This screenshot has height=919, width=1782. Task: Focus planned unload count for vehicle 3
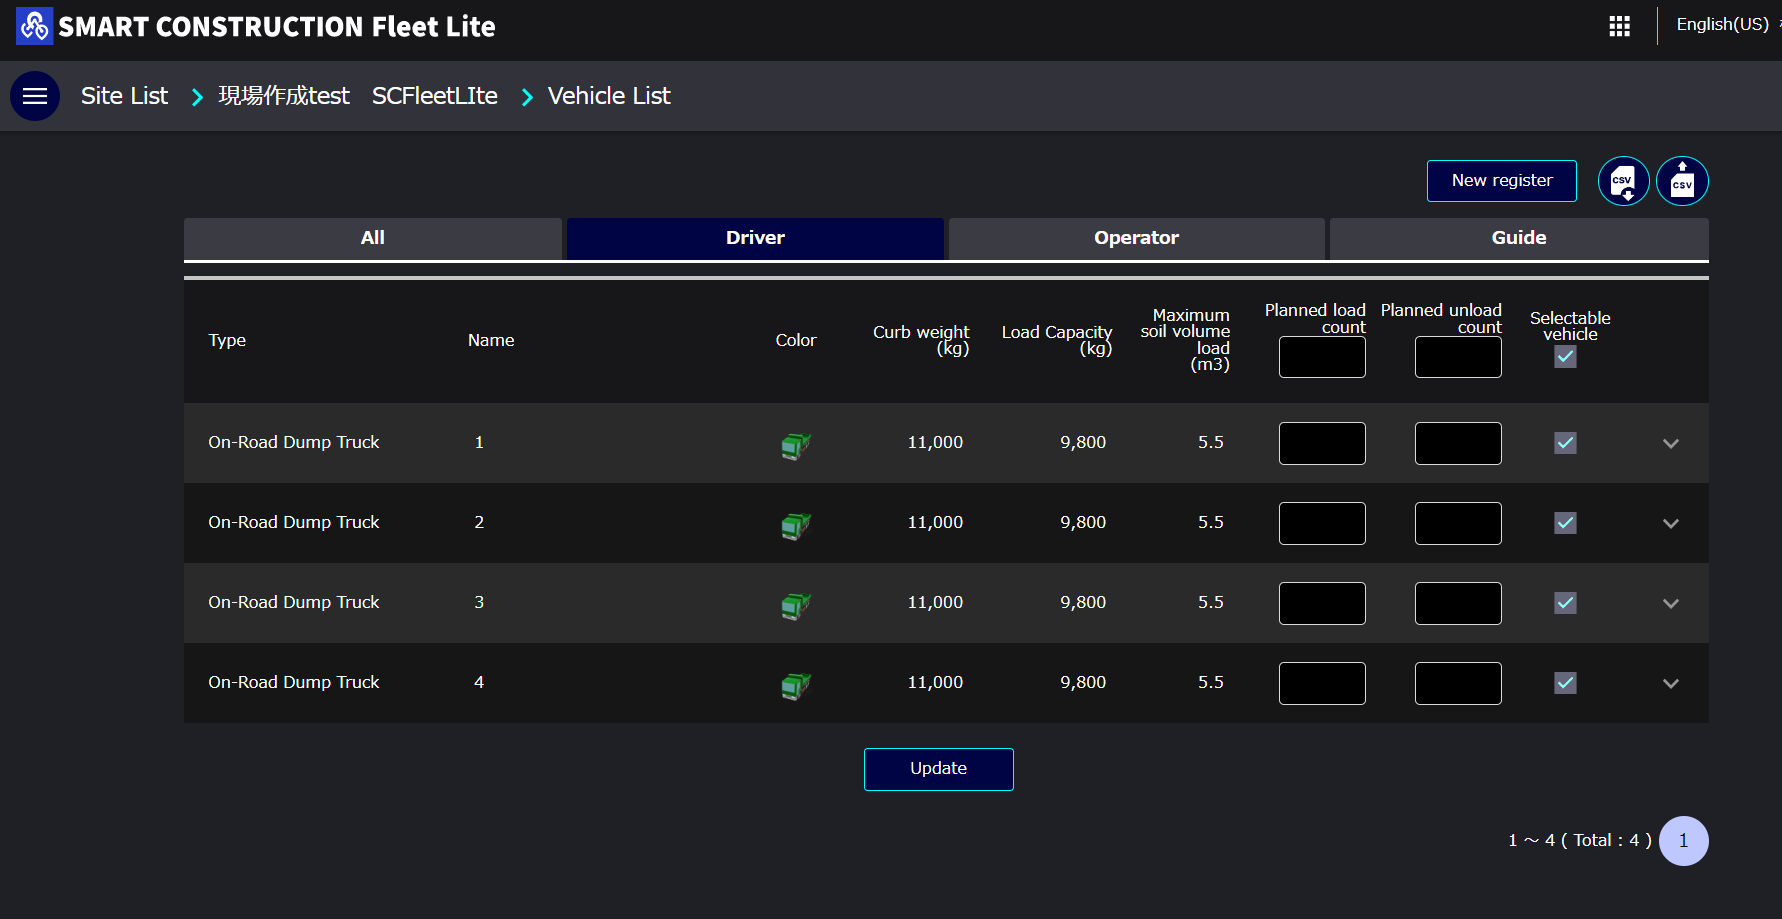point(1458,603)
